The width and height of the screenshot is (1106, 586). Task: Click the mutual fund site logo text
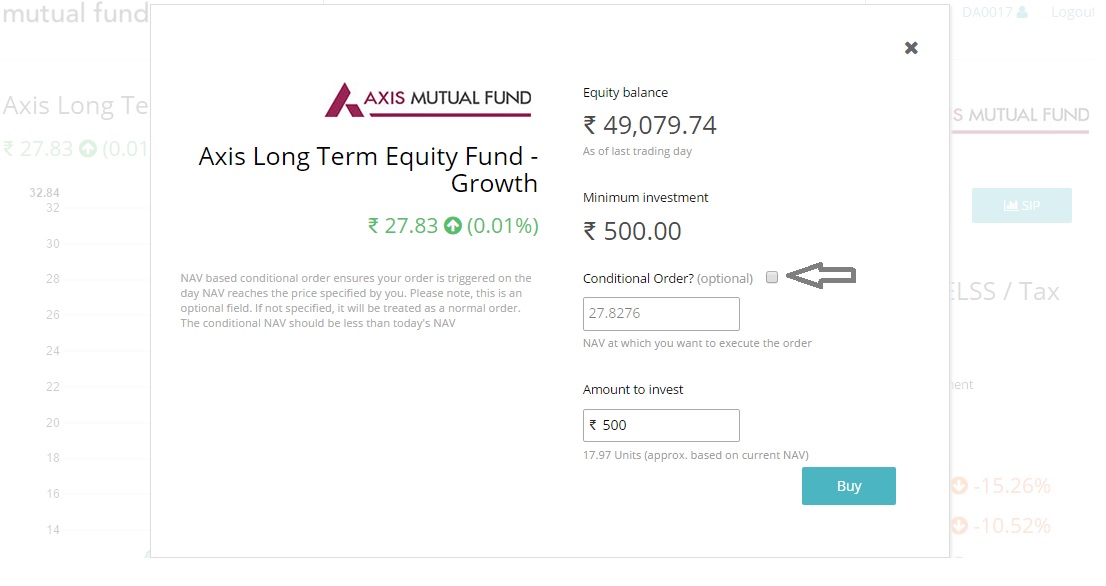[75, 13]
